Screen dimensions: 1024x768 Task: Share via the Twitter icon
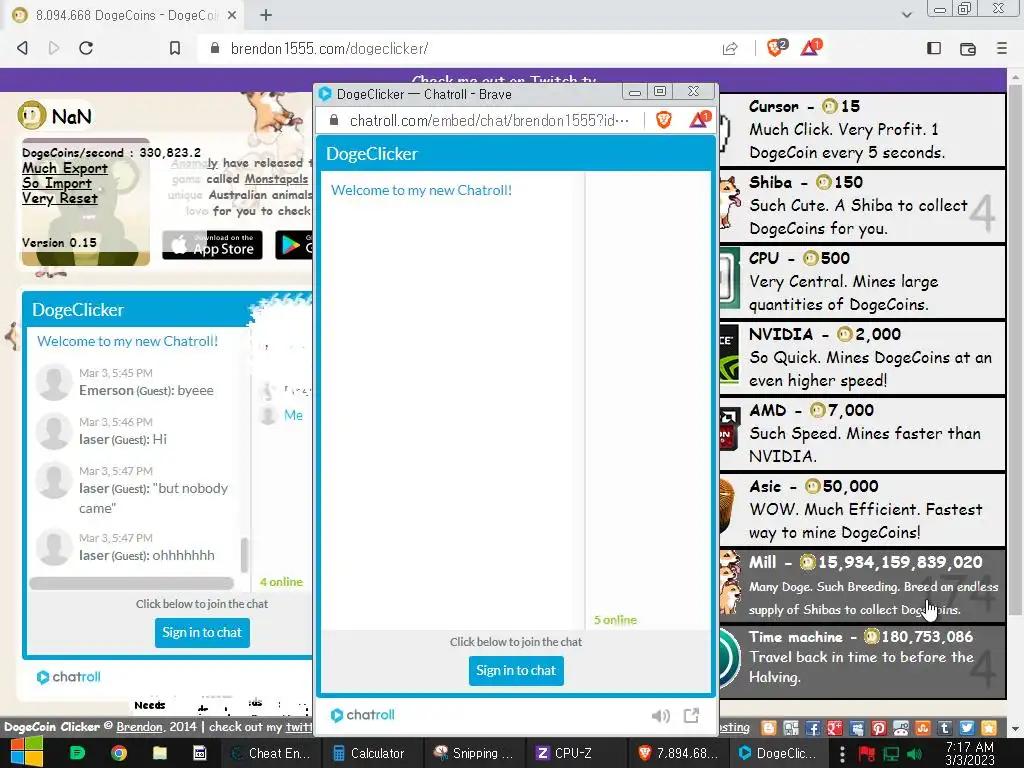click(x=967, y=728)
